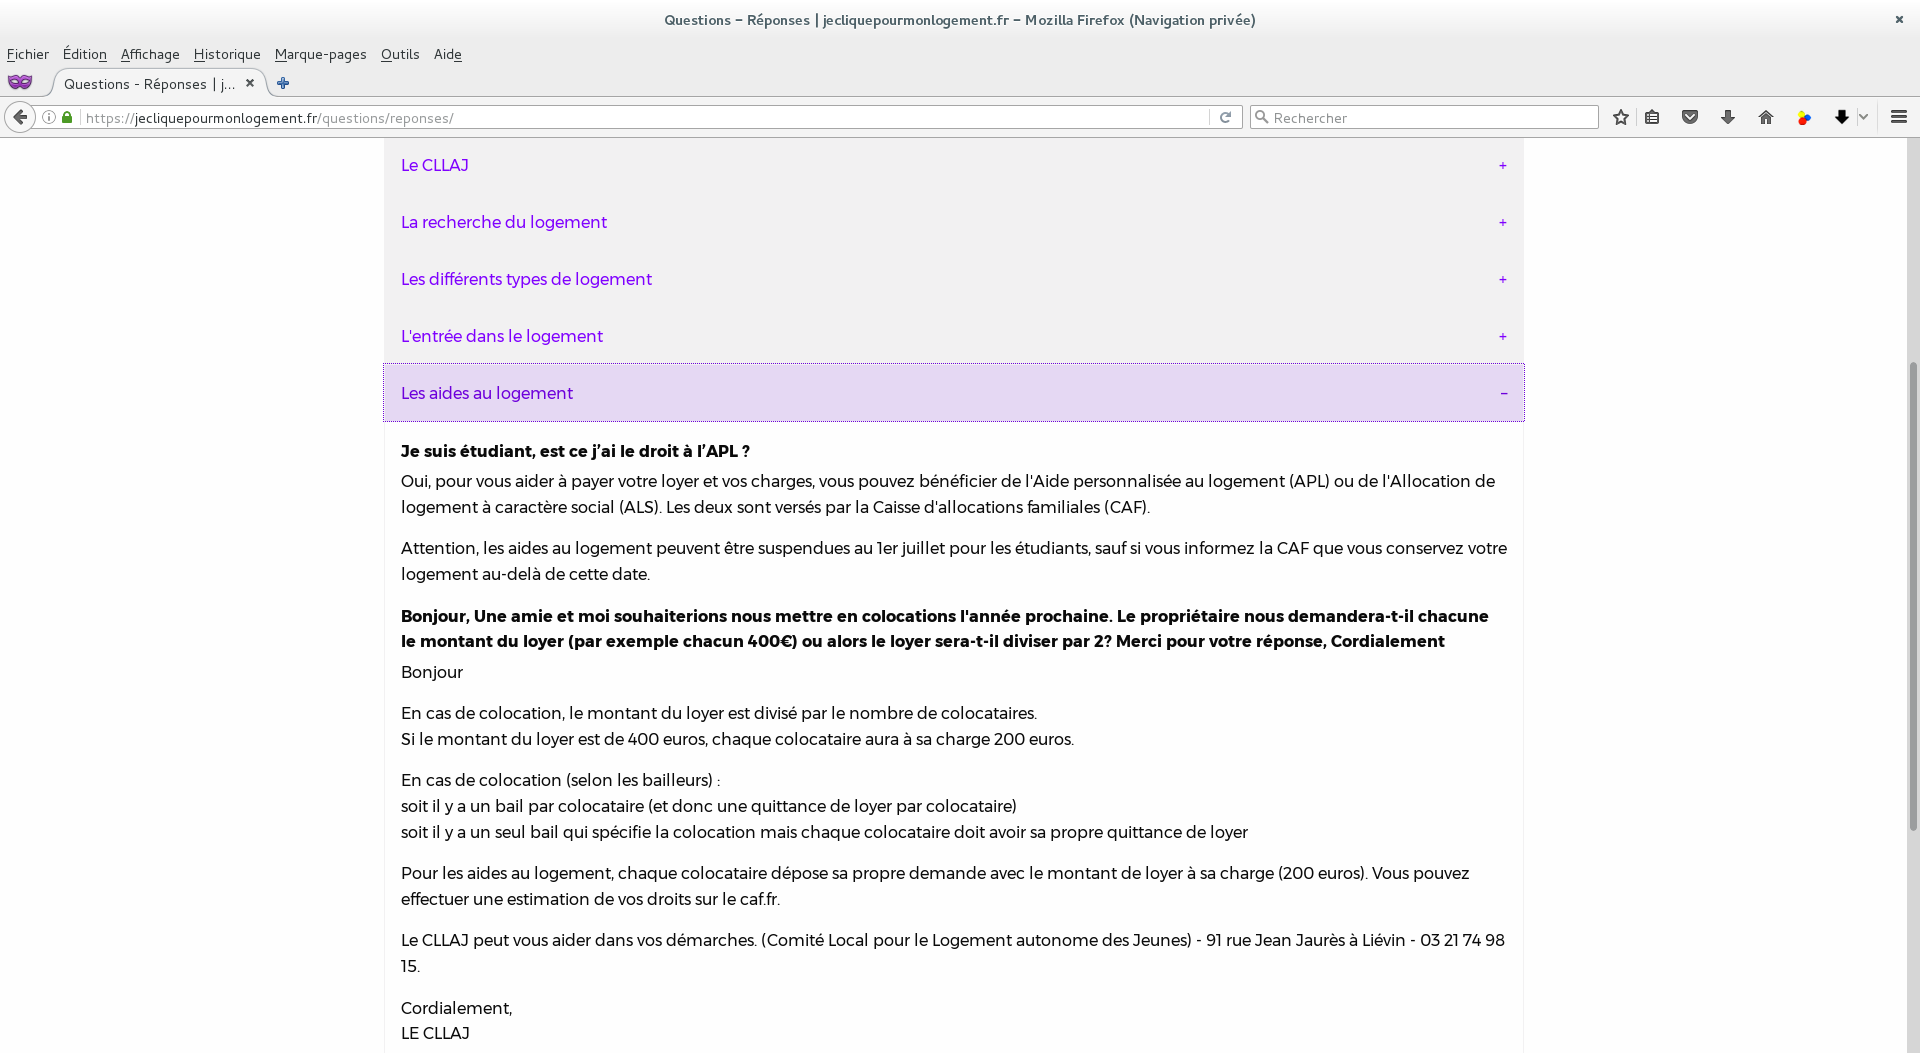
Task: Expand Le CLLAJ with its plus sign
Action: pos(1503,165)
